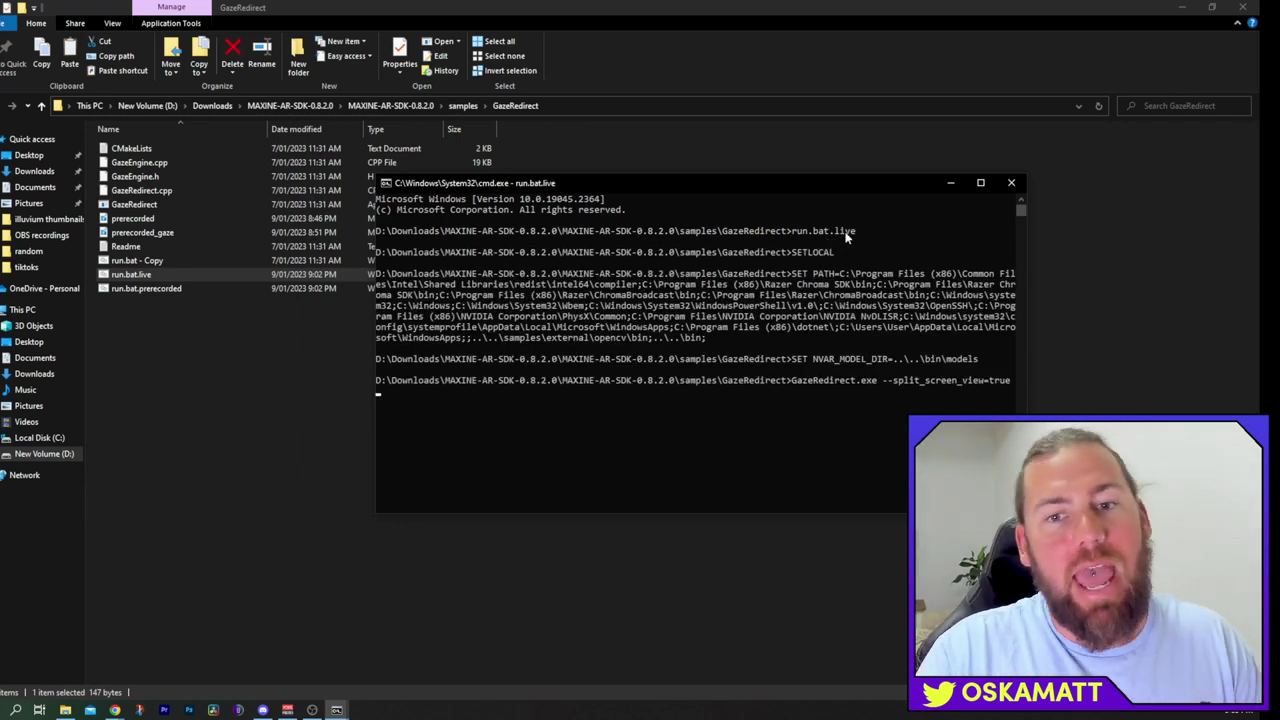Open OBS recordings in Quick access
Viewport: 1280px width, 720px height.
point(41,235)
